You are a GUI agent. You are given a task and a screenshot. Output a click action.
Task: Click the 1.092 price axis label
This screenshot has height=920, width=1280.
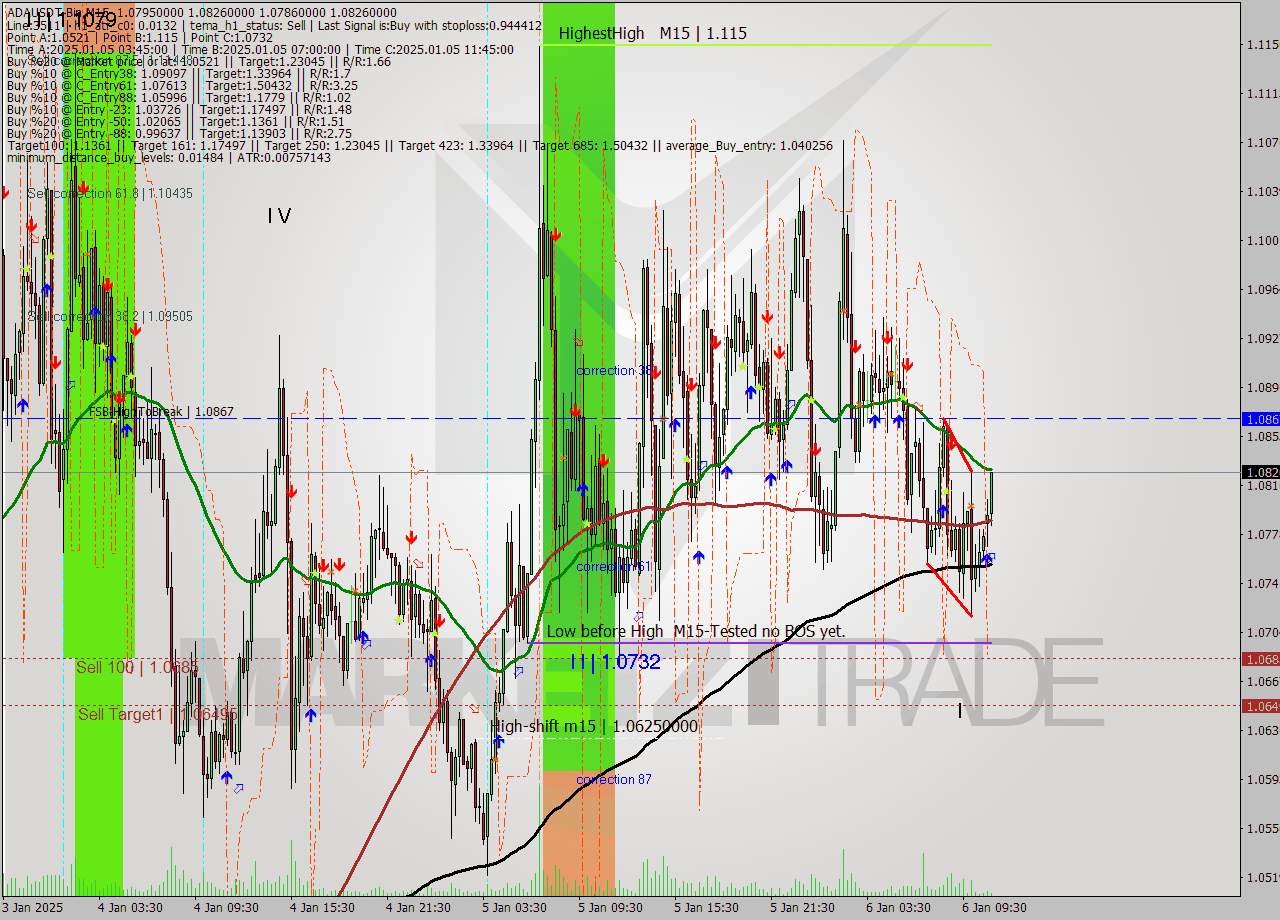pyautogui.click(x=1263, y=339)
